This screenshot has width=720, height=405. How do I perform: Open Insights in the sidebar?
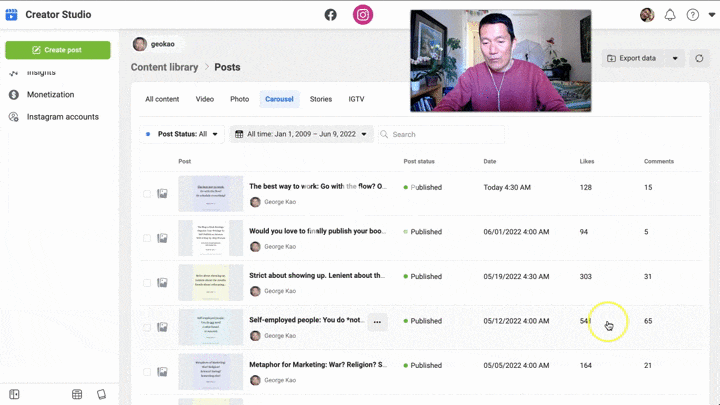click(x=41, y=72)
